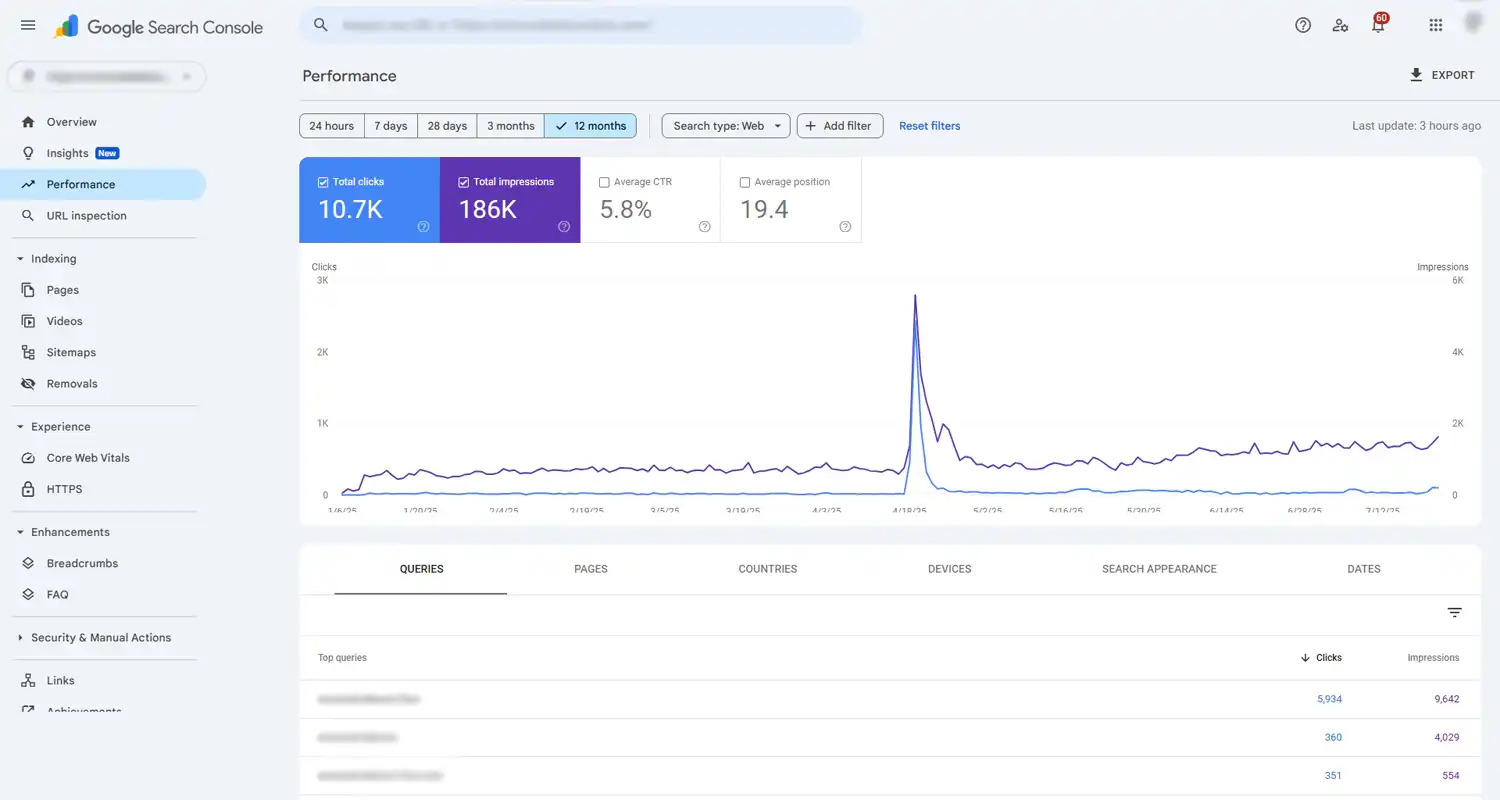This screenshot has width=1500, height=800.
Task: Open the filter icon above the queries table
Action: 1454,612
